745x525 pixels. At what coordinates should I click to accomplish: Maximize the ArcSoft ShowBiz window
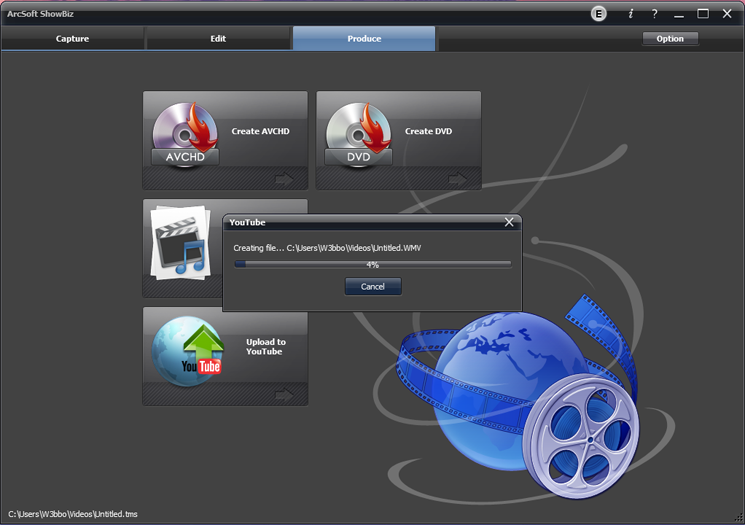tap(703, 14)
